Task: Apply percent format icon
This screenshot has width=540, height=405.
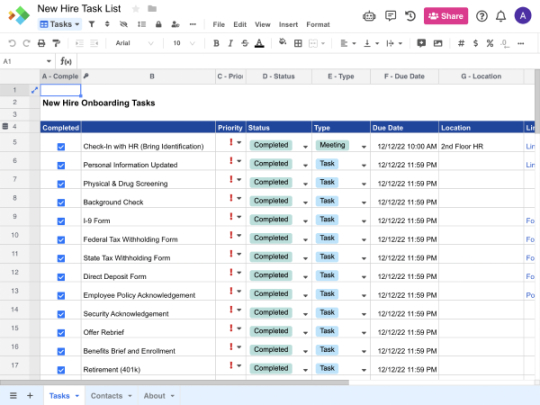Action: [x=490, y=43]
